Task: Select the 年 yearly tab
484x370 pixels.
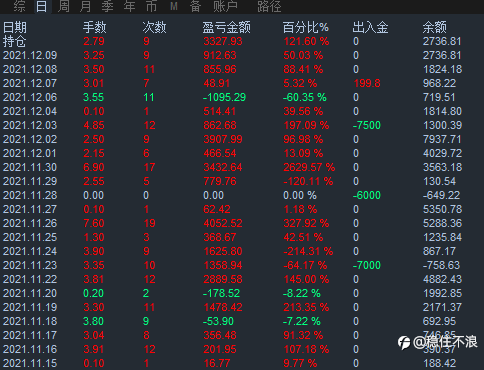Action: (129, 6)
